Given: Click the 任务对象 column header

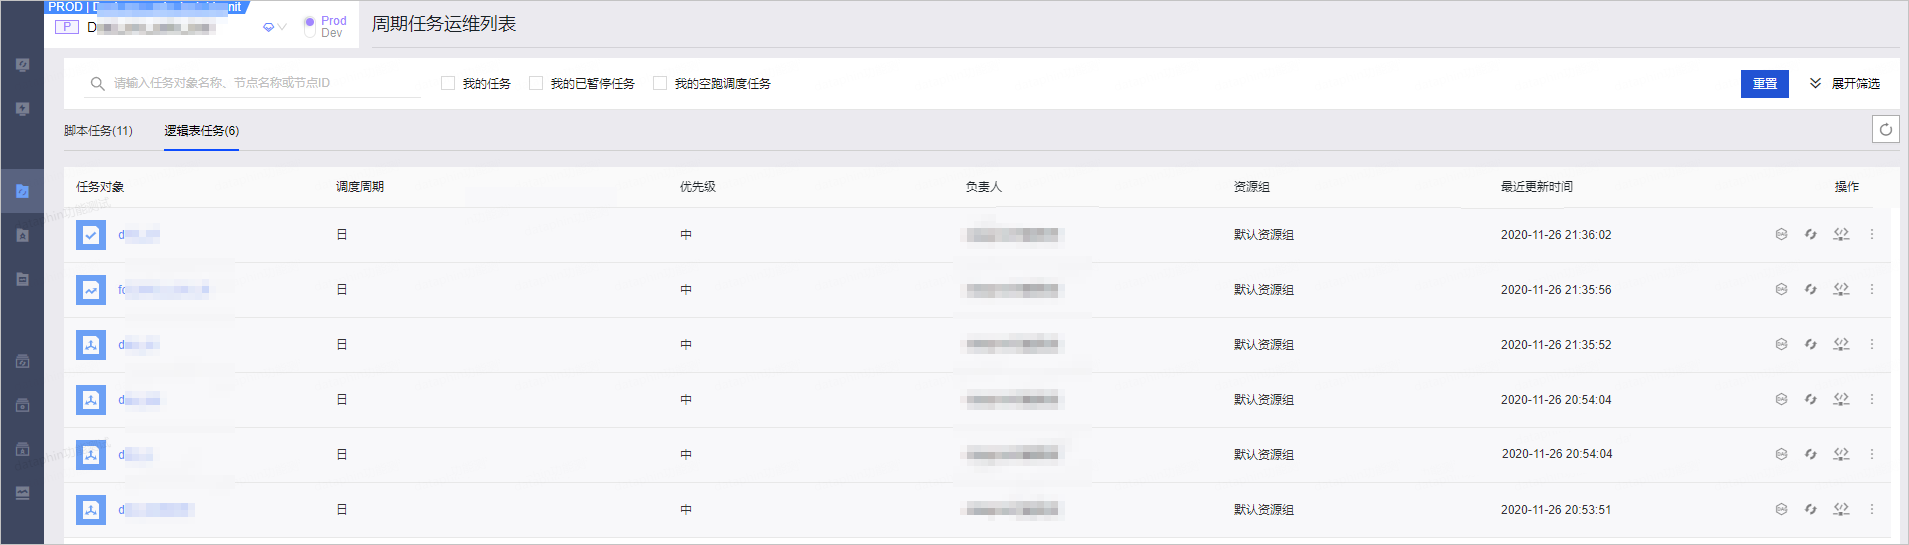Looking at the screenshot, I should click(x=100, y=187).
